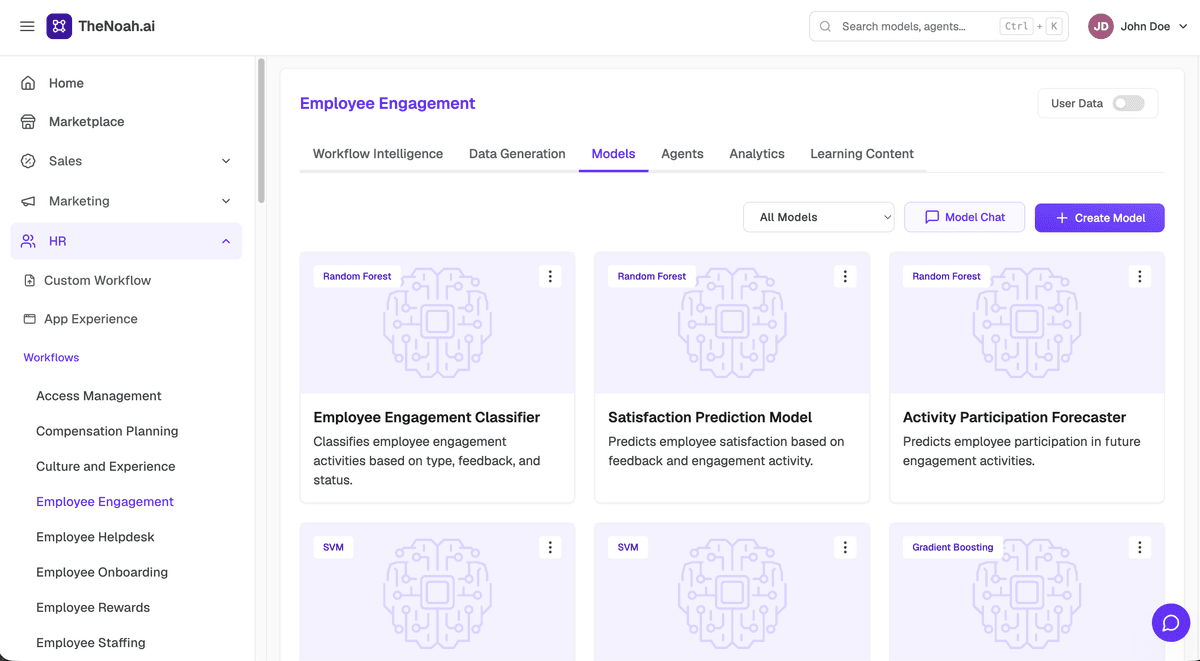The image size is (1200, 661).
Task: Click the Sales sidebar icon
Action: pos(29,161)
